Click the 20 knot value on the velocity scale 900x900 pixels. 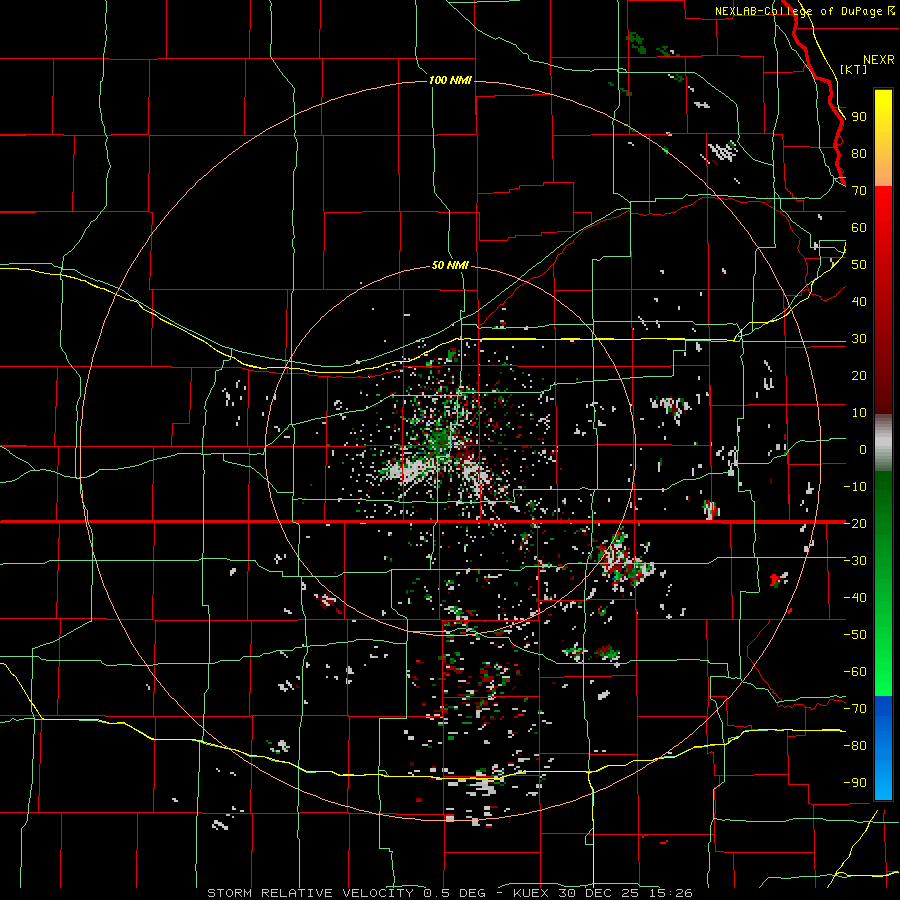pyautogui.click(x=859, y=376)
